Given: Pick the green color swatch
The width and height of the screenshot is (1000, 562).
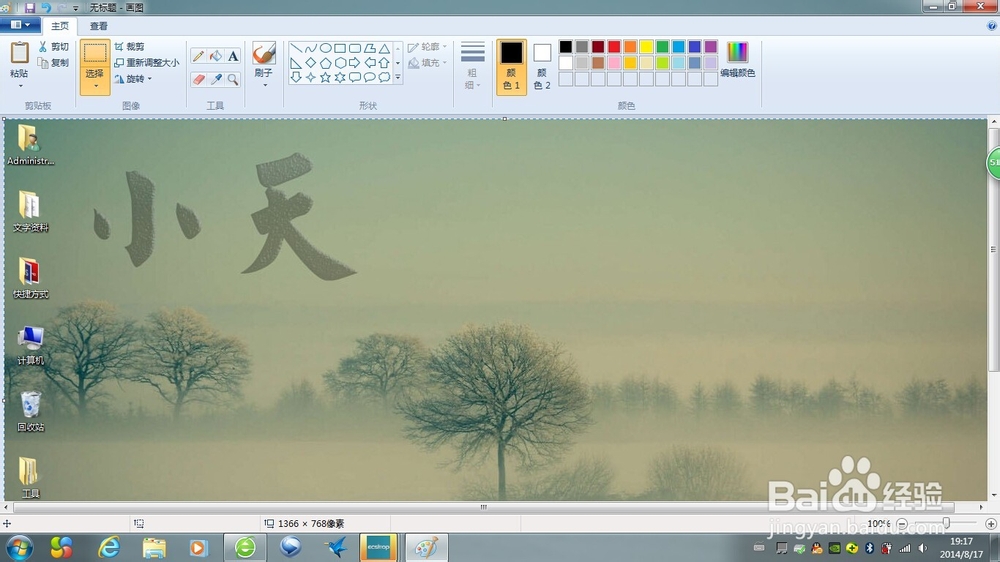Looking at the screenshot, I should point(662,47).
